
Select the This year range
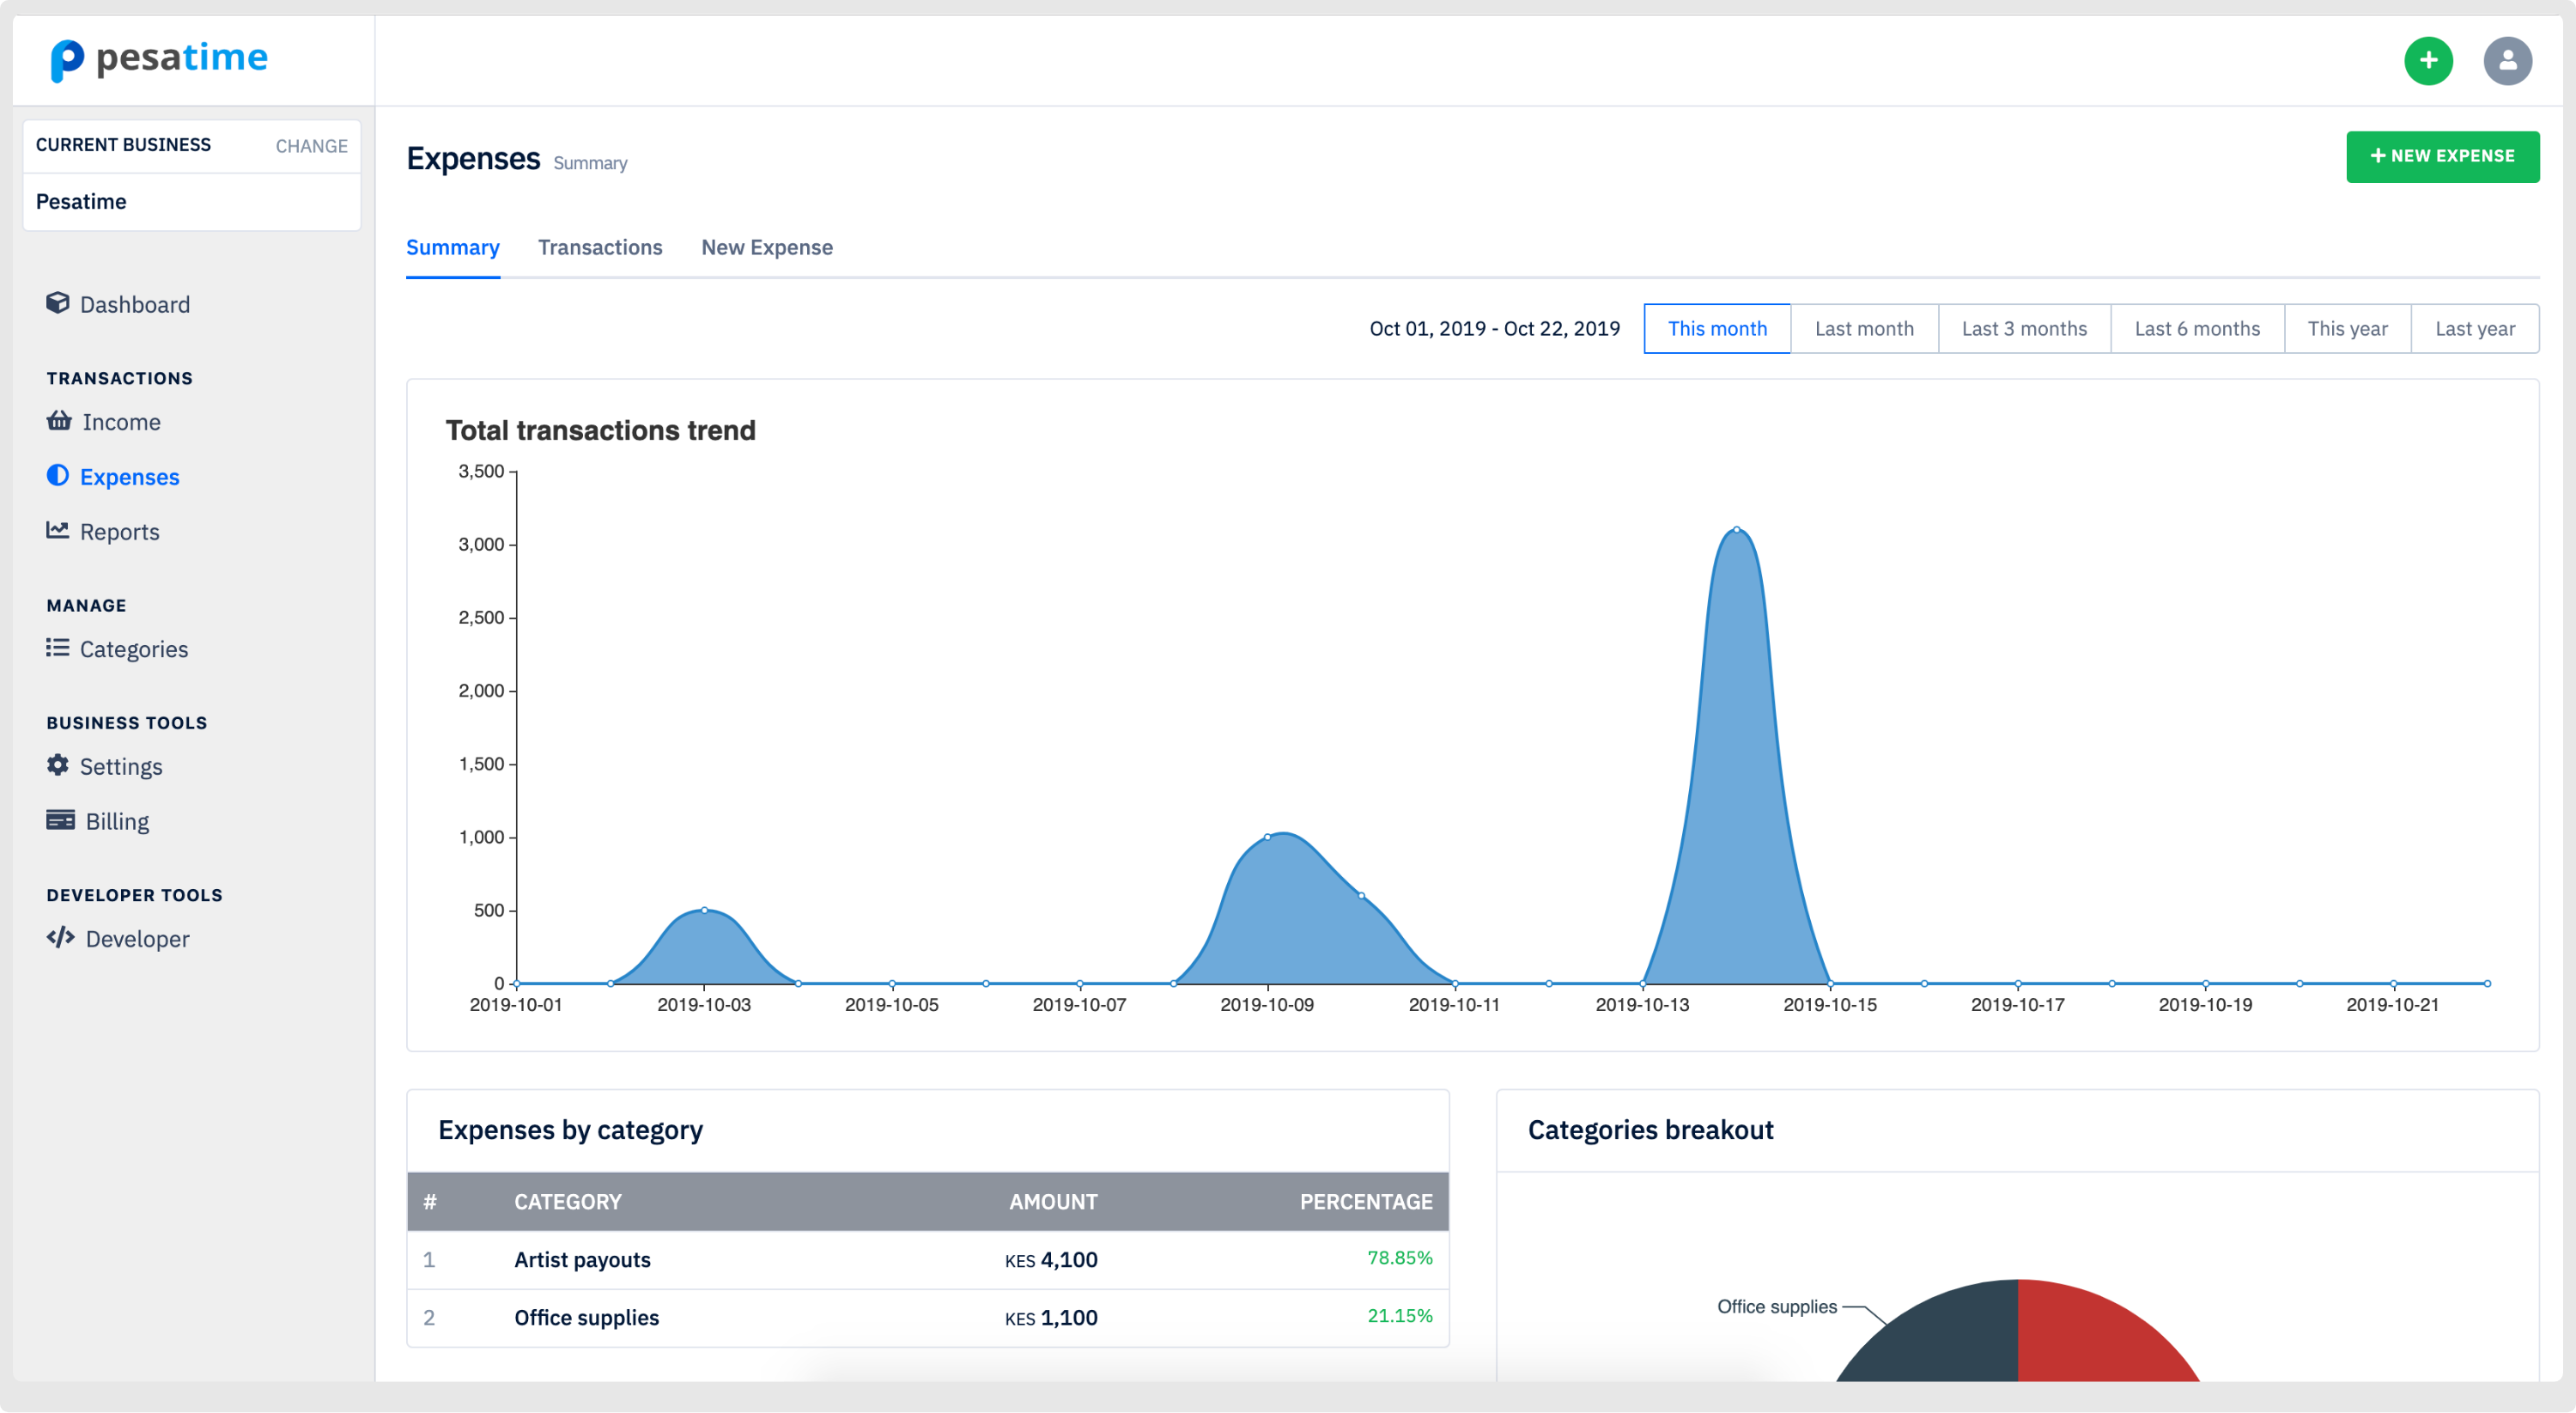[x=2346, y=329]
